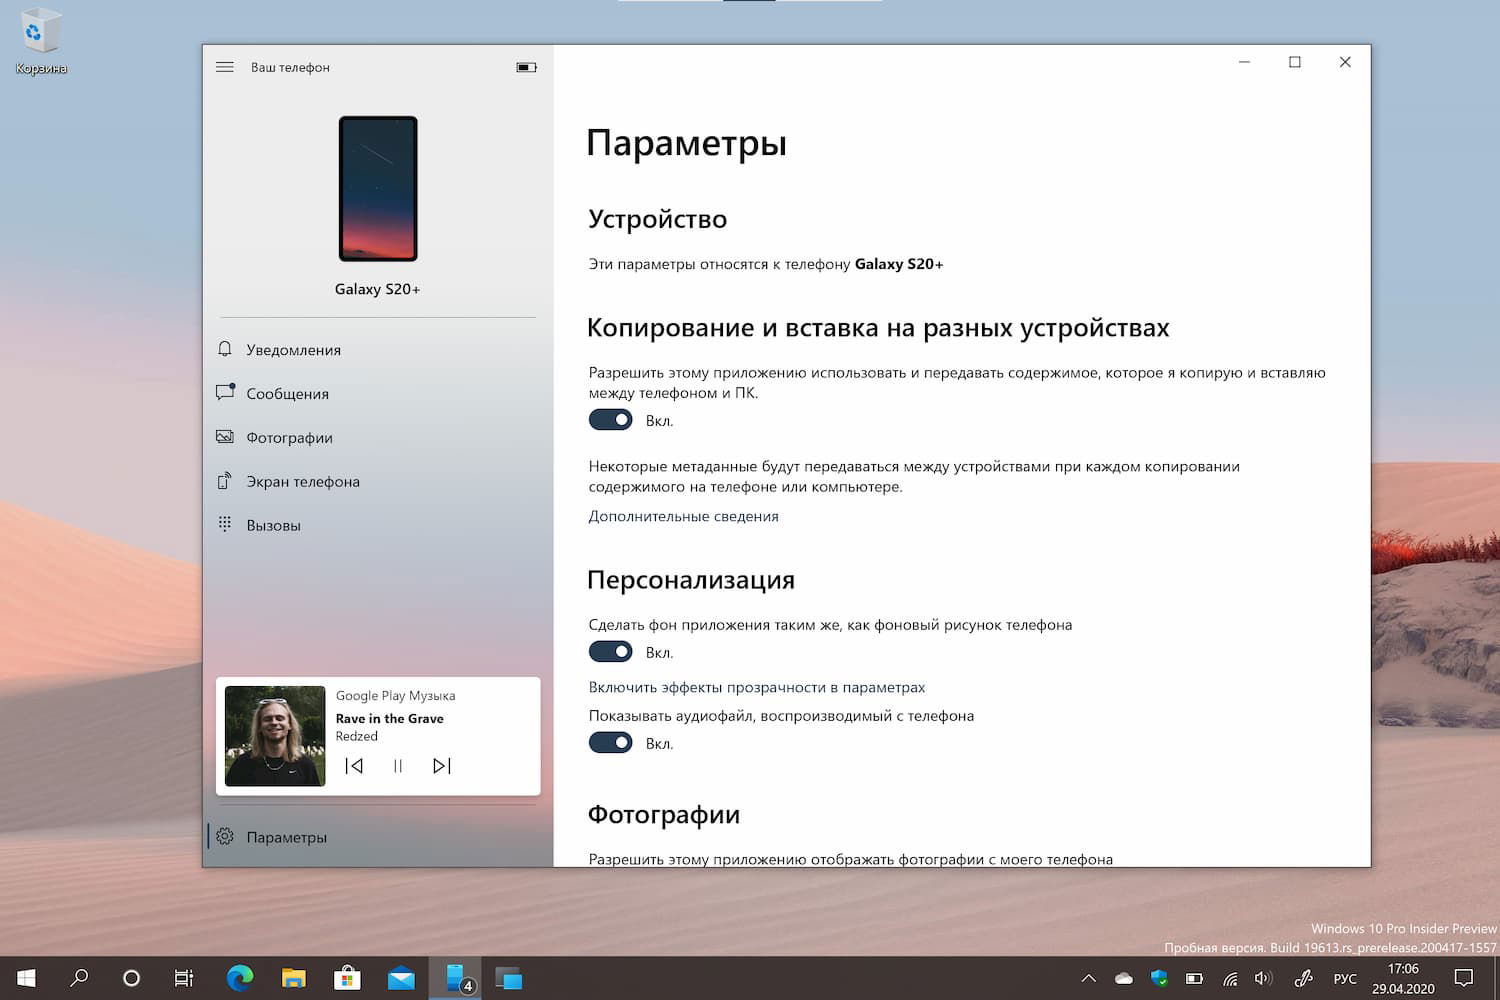The height and width of the screenshot is (1000, 1500).
Task: Open Task View on the taskbar
Action: pos(184,978)
